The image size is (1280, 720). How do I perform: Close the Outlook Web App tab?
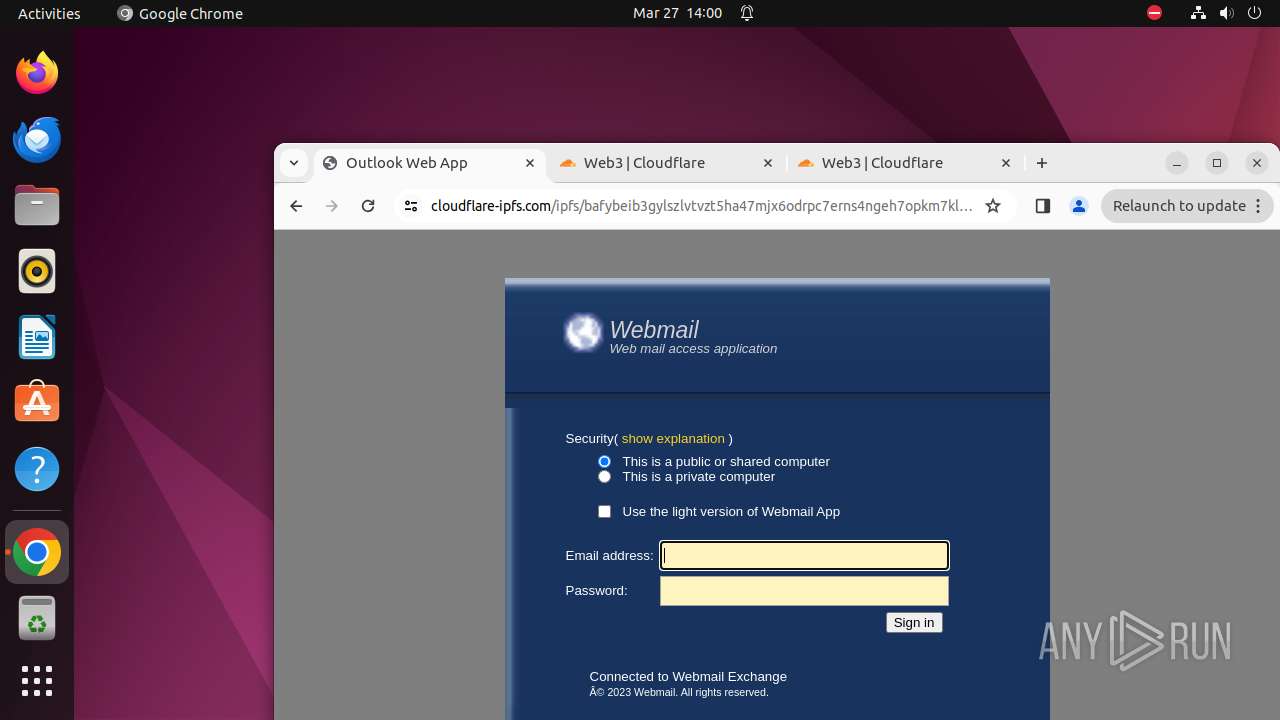[530, 163]
